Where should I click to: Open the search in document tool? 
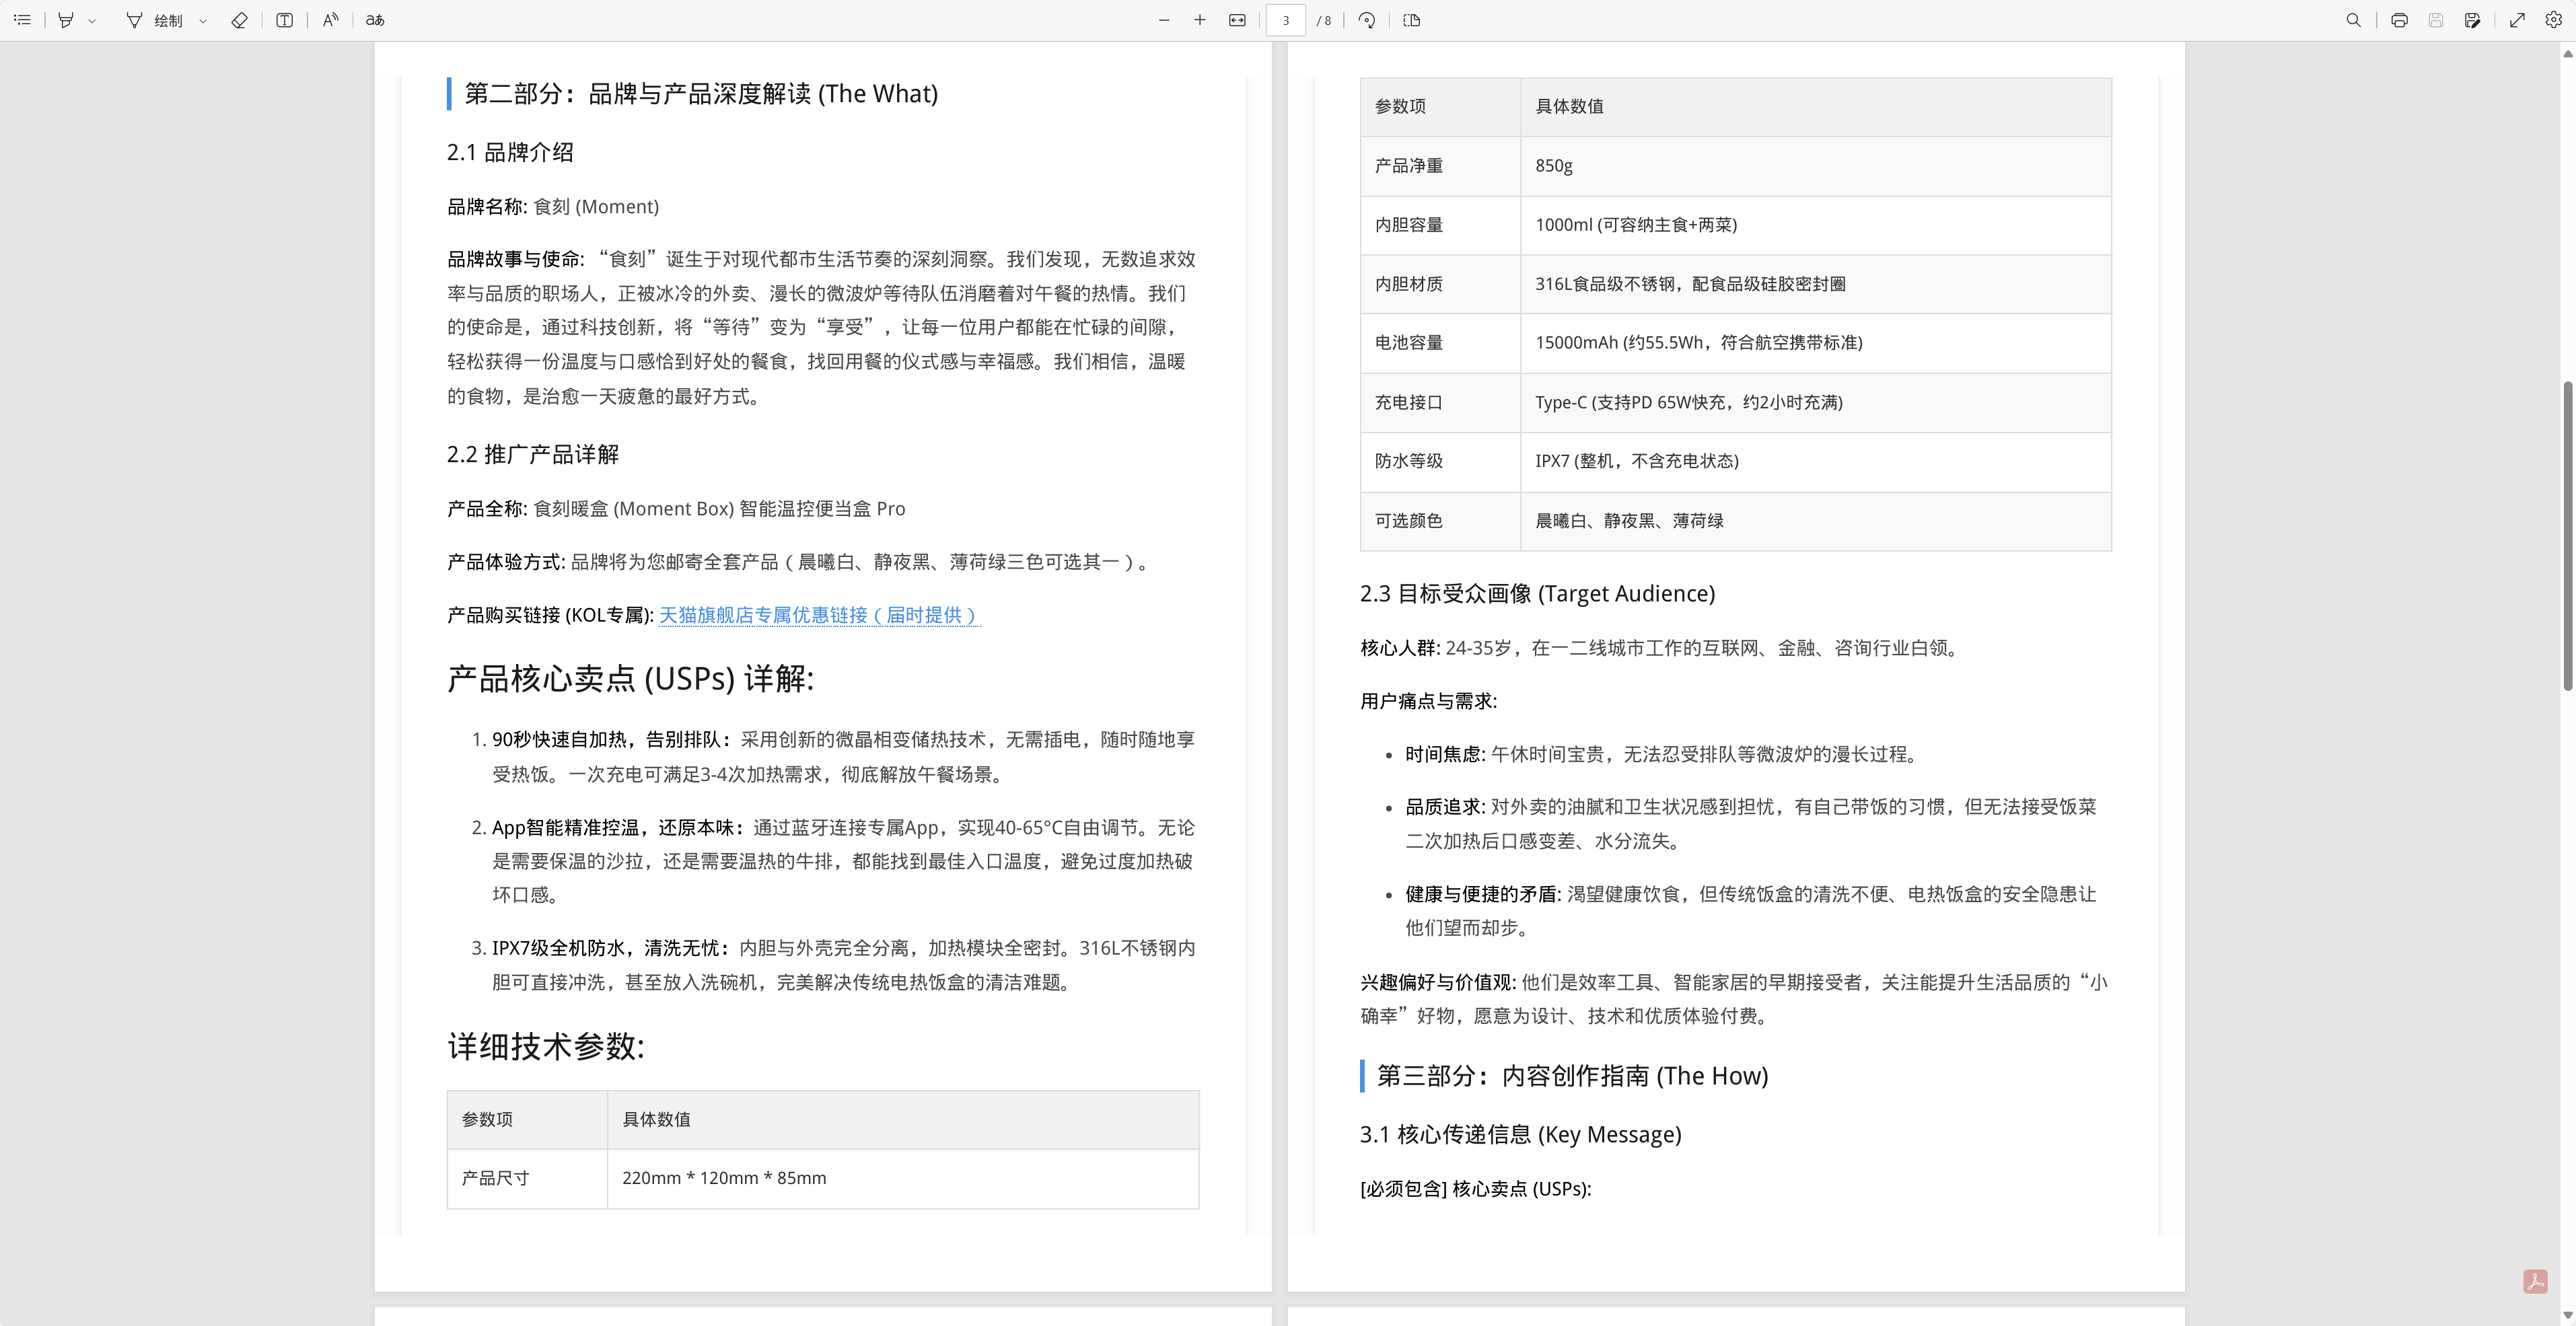2354,20
